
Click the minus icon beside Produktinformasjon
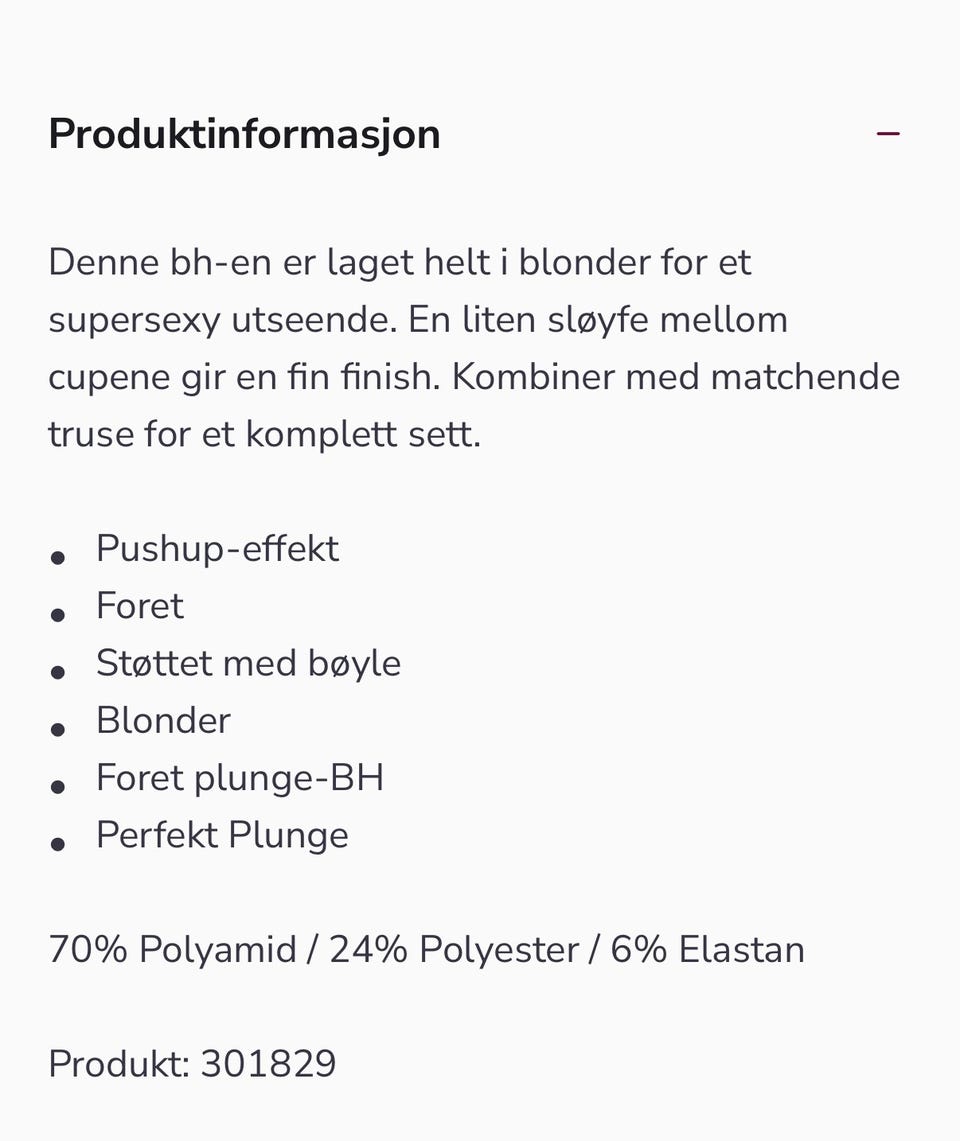(888, 132)
